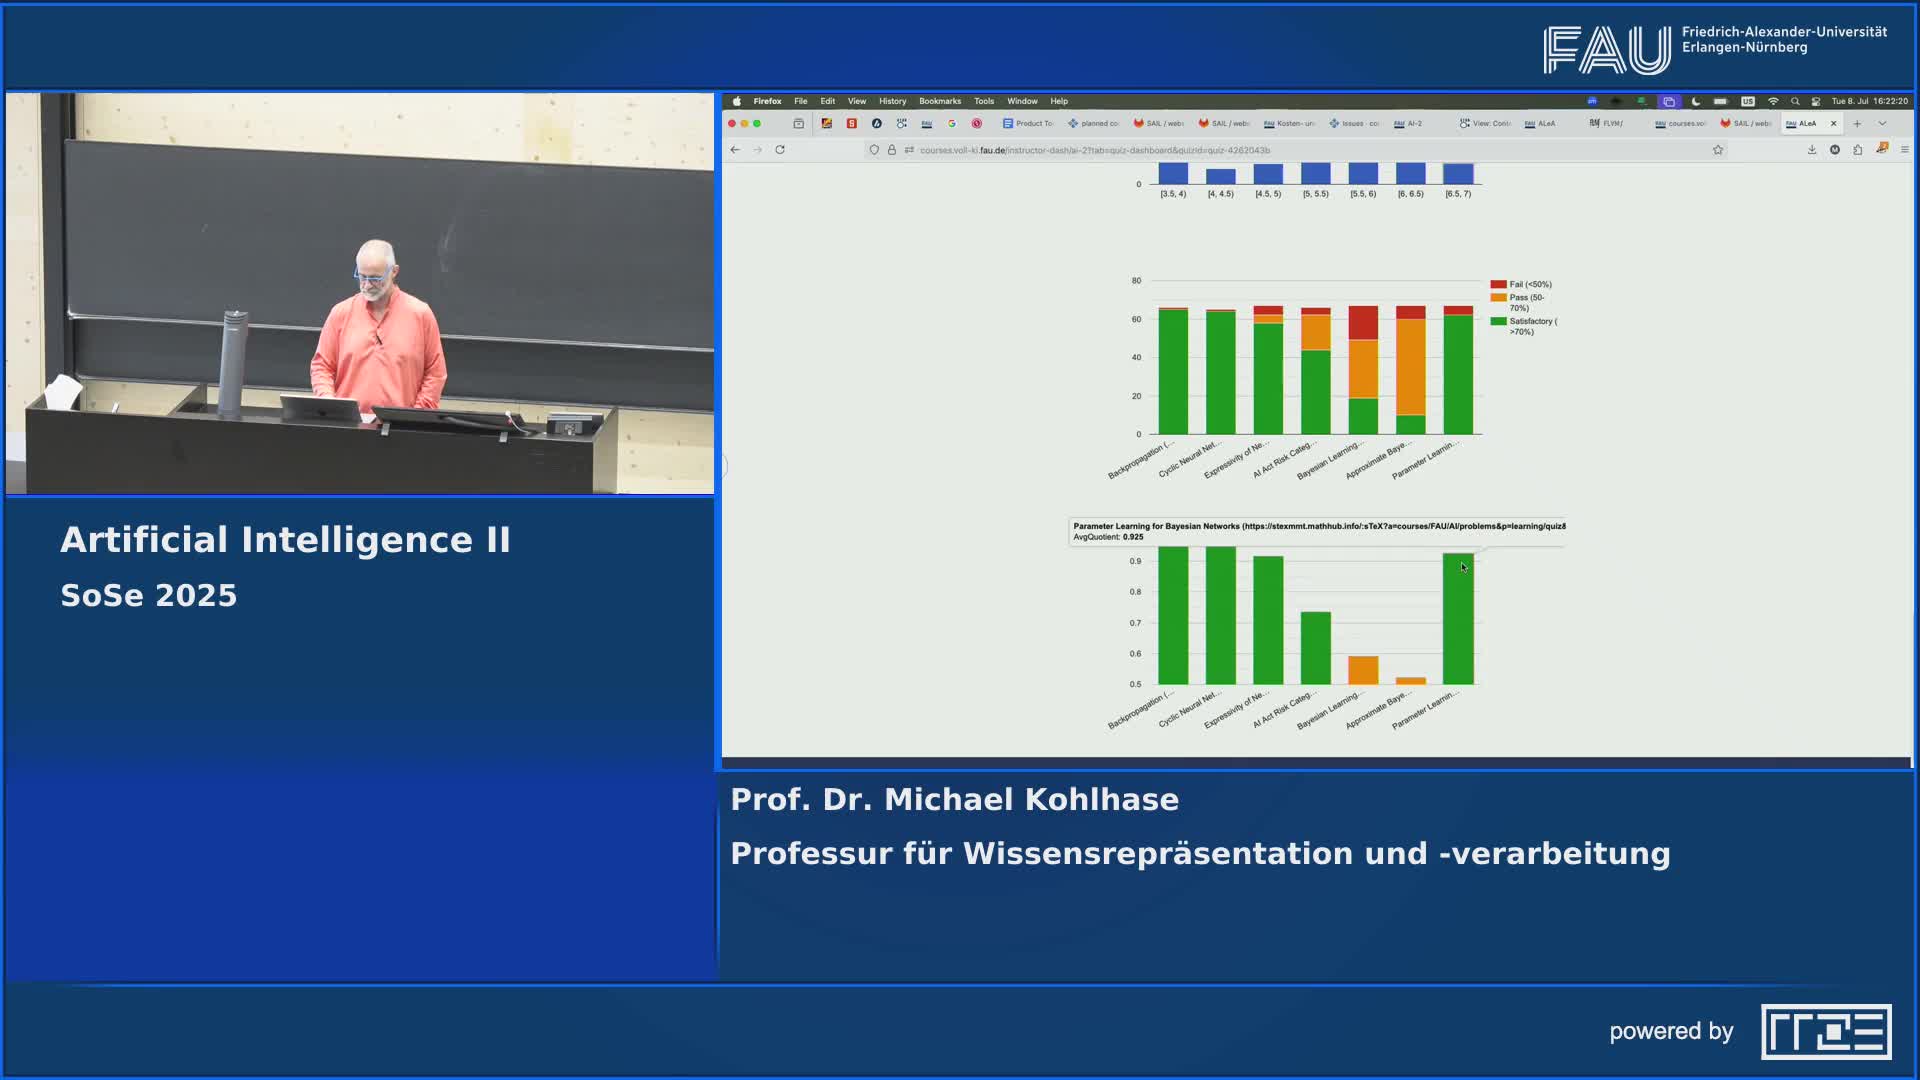Image resolution: width=1920 pixels, height=1080 pixels.
Task: Go back to previous page
Action: tap(735, 150)
